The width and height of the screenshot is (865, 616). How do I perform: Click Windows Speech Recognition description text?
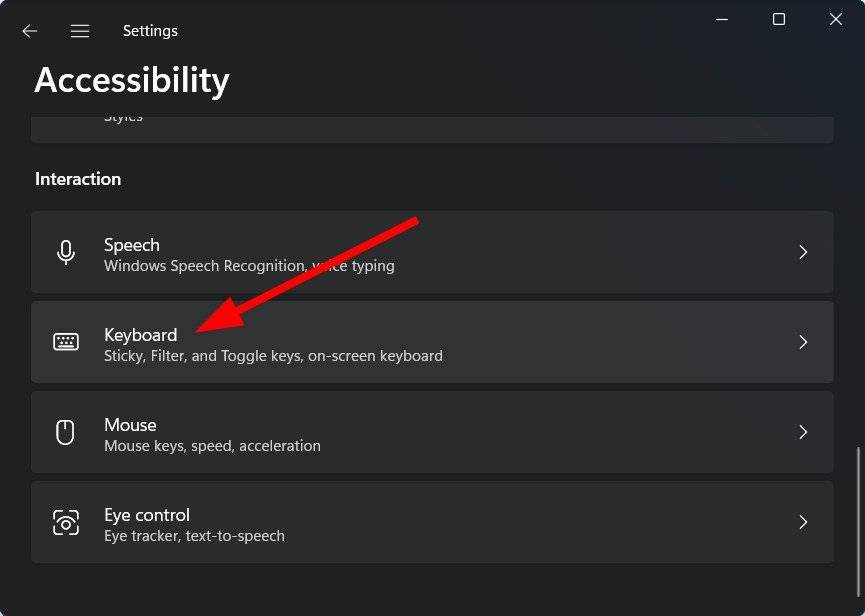point(248,266)
